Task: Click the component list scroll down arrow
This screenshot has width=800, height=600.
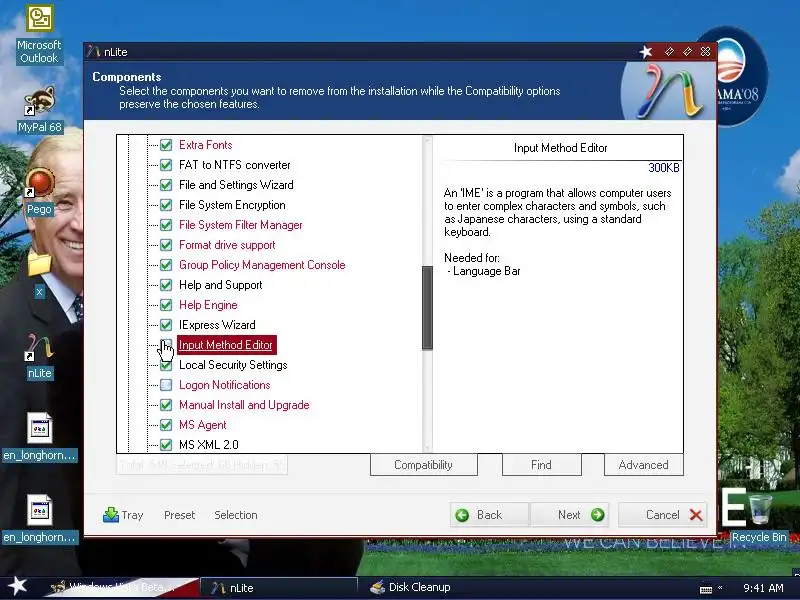Action: pyautogui.click(x=428, y=447)
